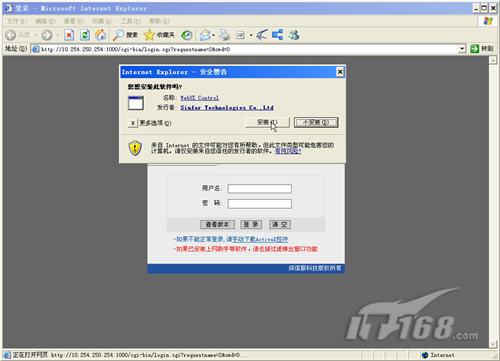Image resolution: width=500 pixels, height=361 pixels.
Task: Click the IE page icon in status bar
Action: 7,355
